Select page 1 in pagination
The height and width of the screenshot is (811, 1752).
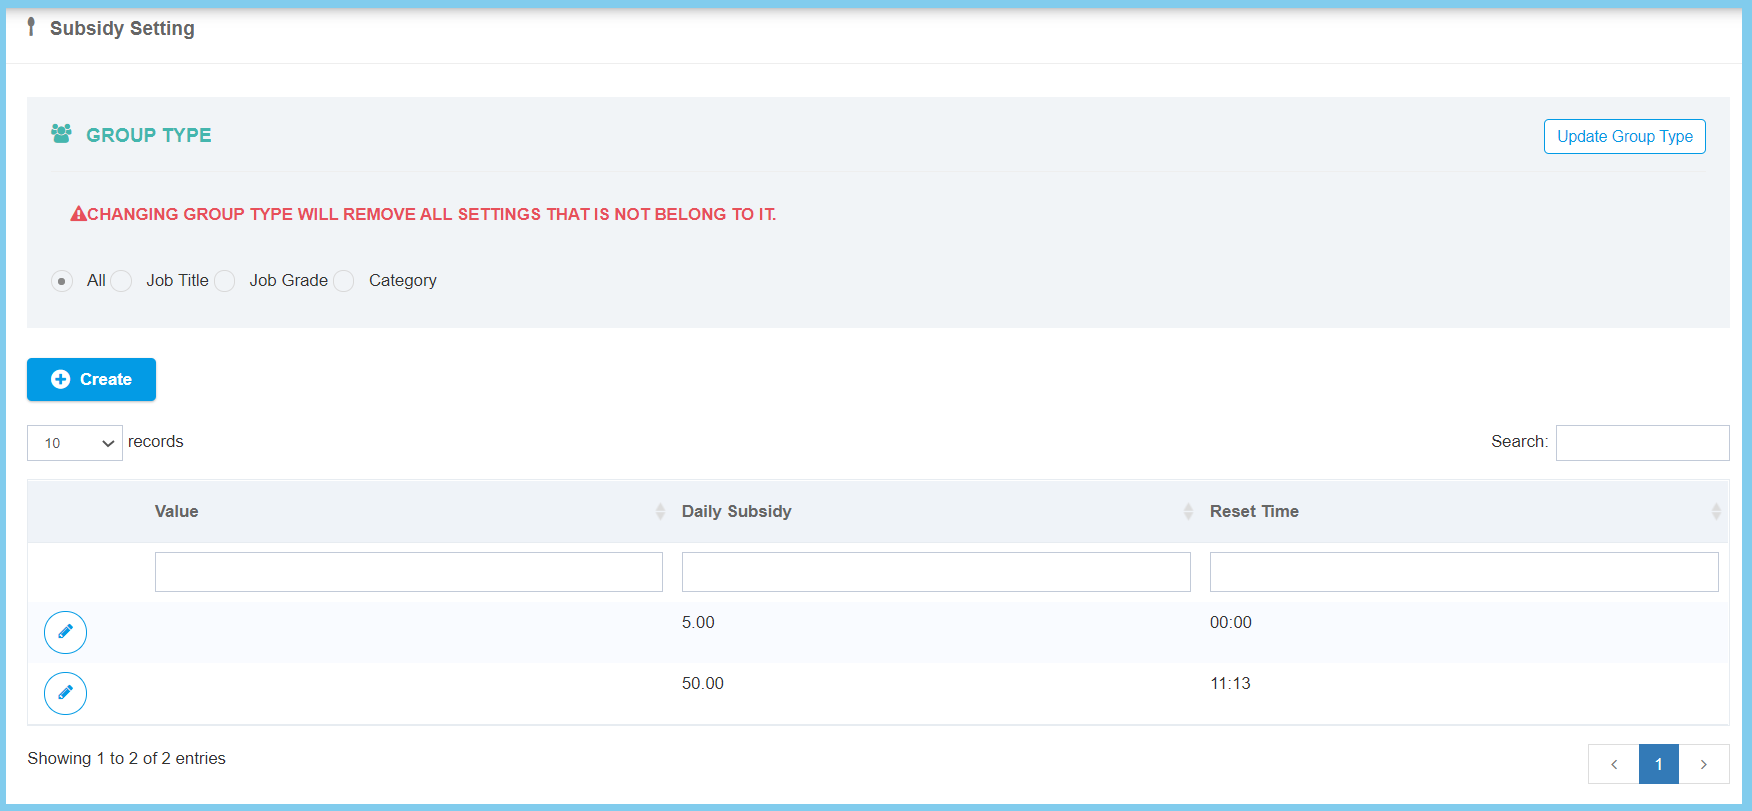click(1658, 764)
